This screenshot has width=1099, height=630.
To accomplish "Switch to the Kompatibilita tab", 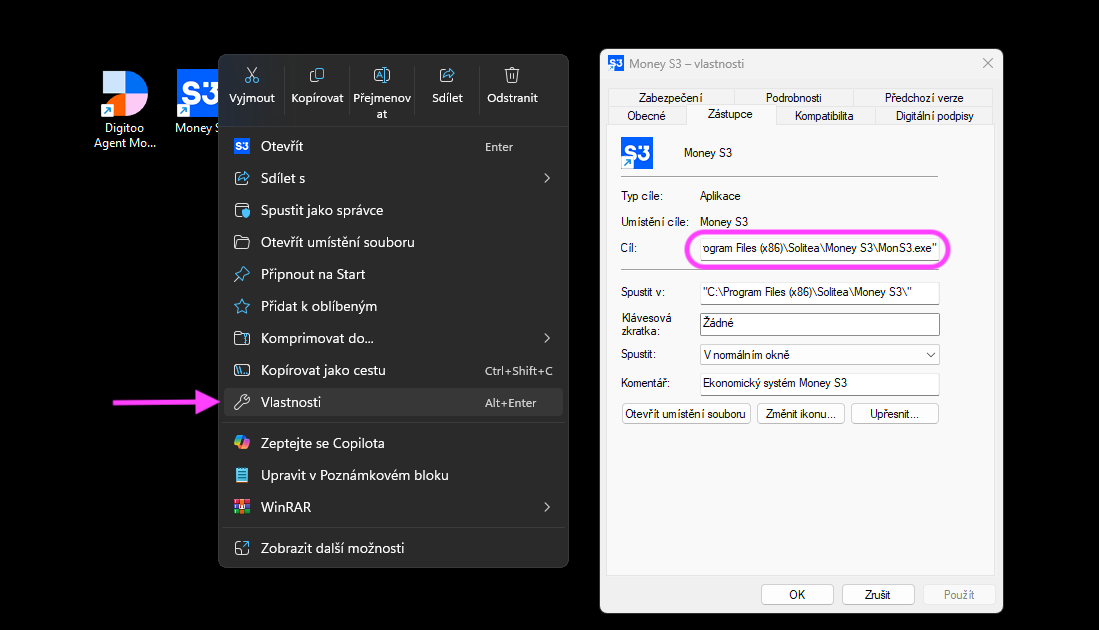I will click(824, 116).
